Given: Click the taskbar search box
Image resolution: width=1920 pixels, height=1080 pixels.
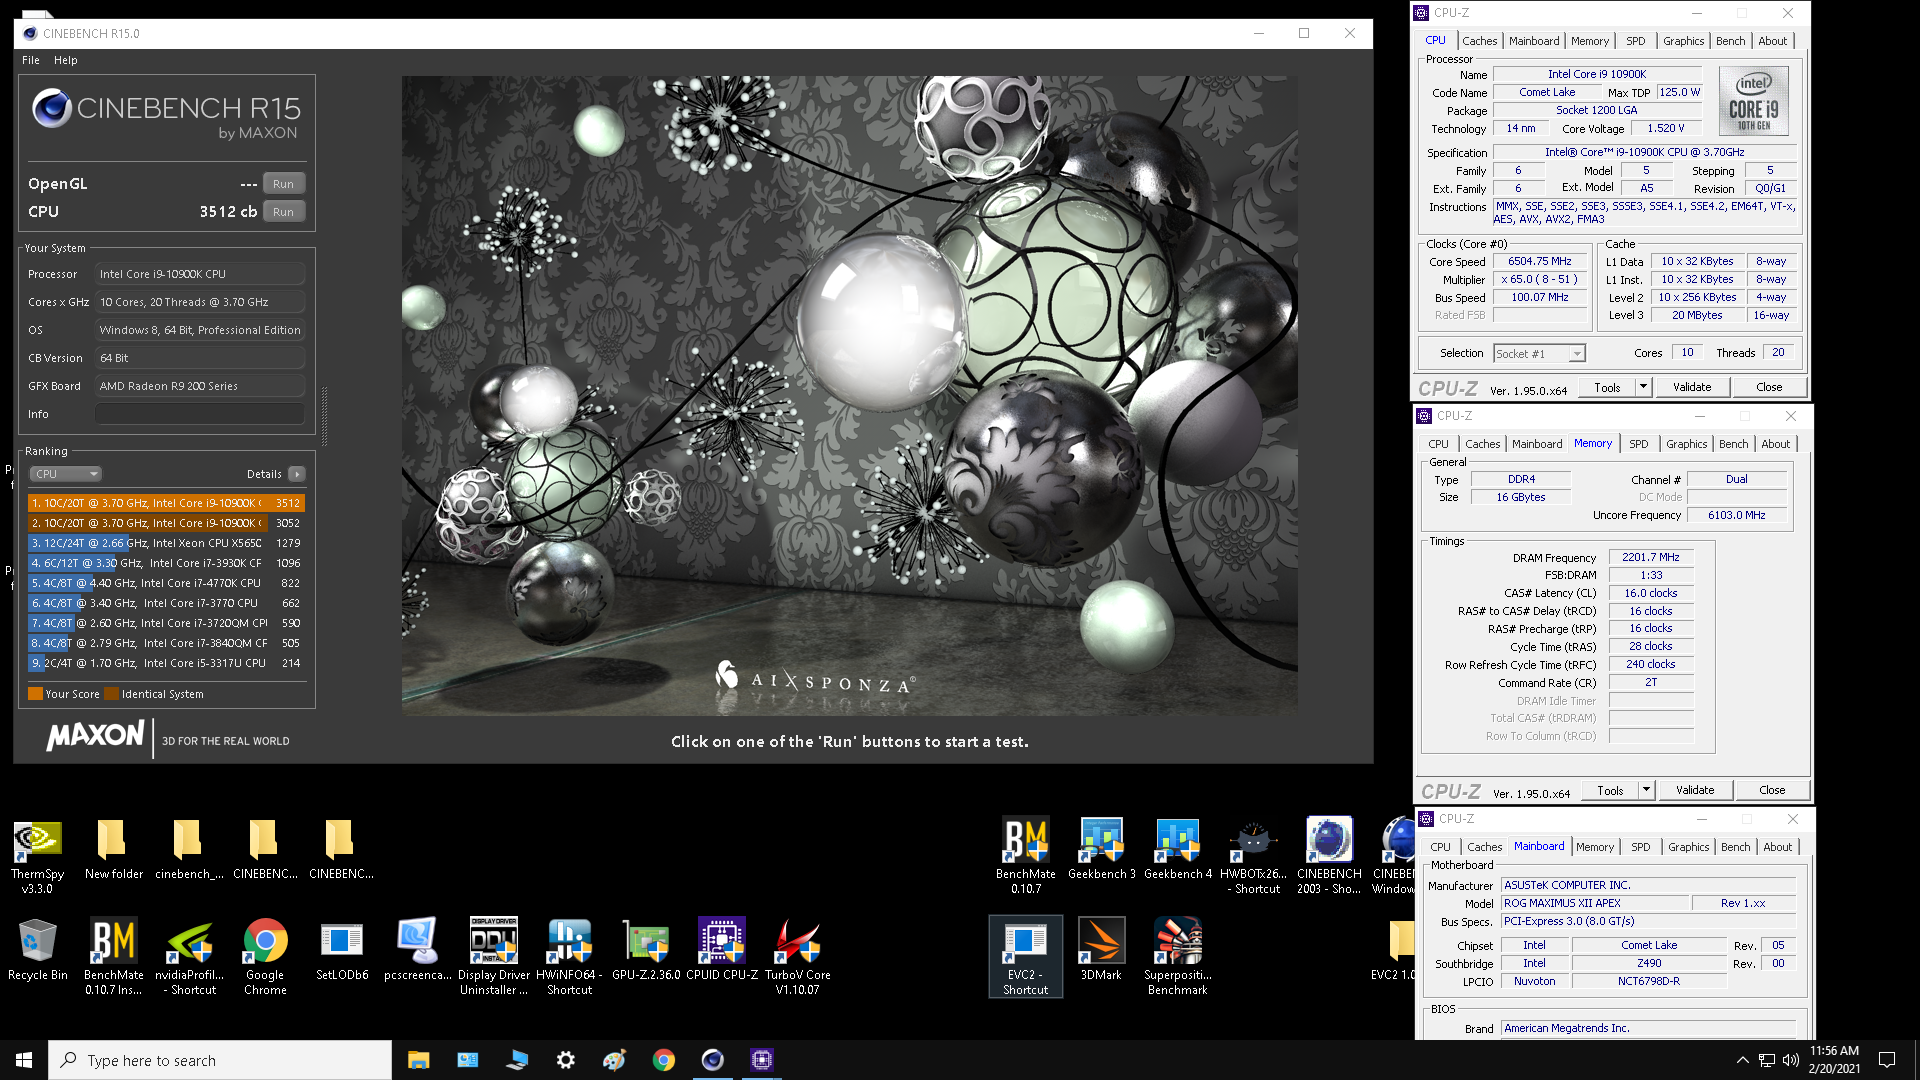Looking at the screenshot, I should coord(220,1060).
